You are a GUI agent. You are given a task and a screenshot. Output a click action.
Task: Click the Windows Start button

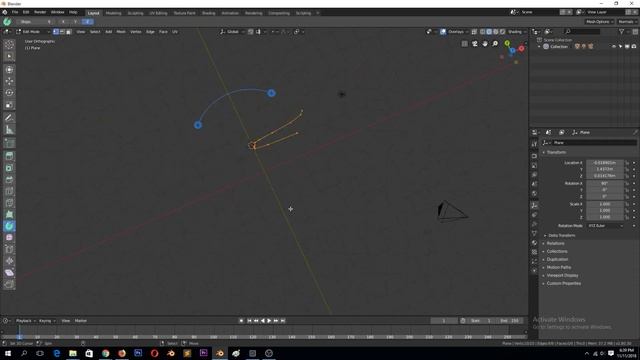(7, 353)
